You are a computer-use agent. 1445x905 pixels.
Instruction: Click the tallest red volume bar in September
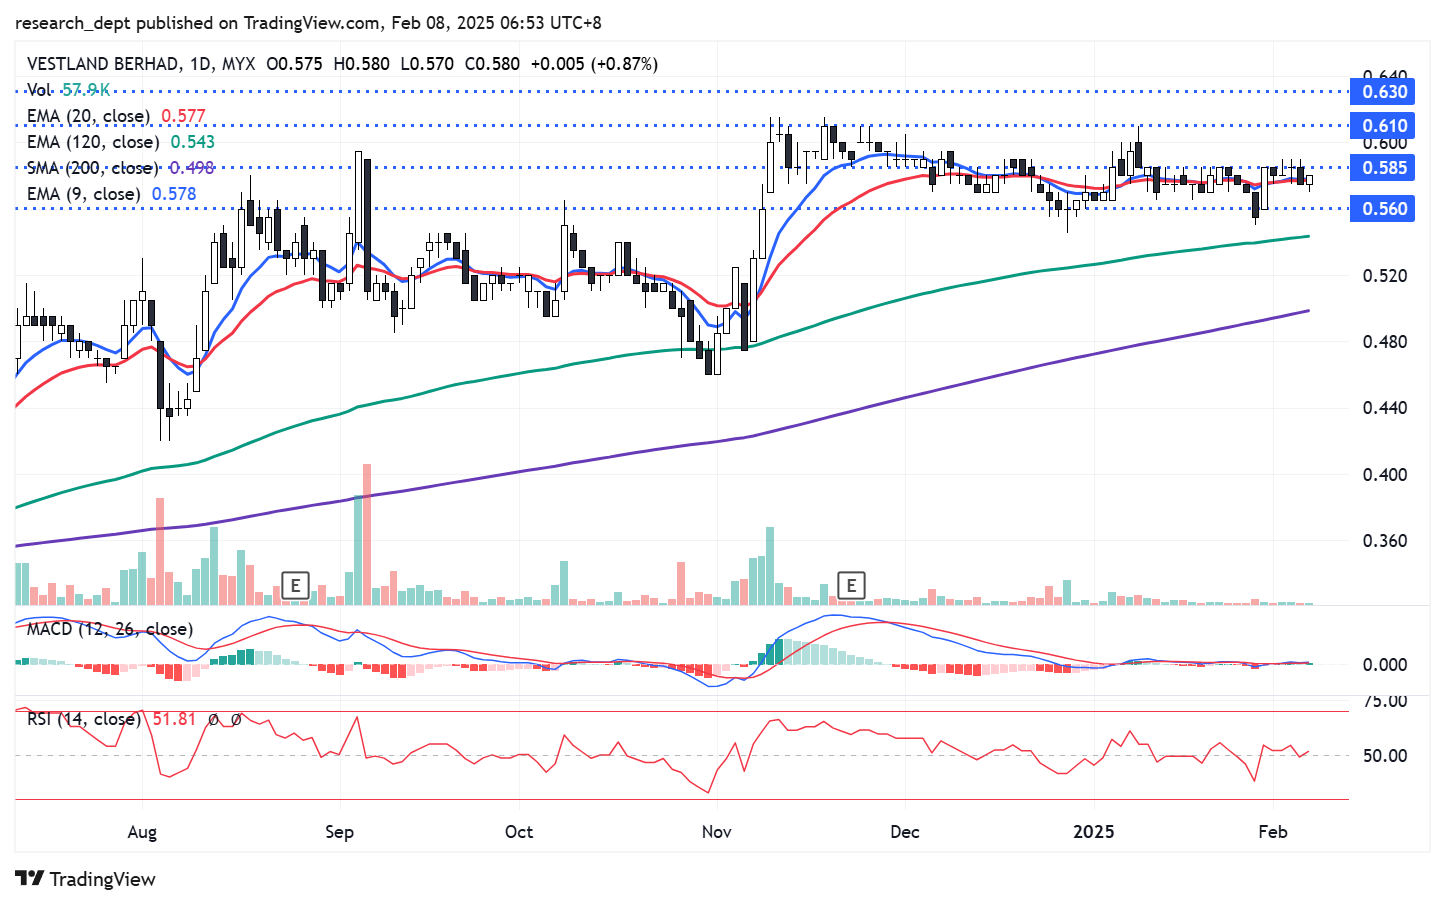coord(367,535)
